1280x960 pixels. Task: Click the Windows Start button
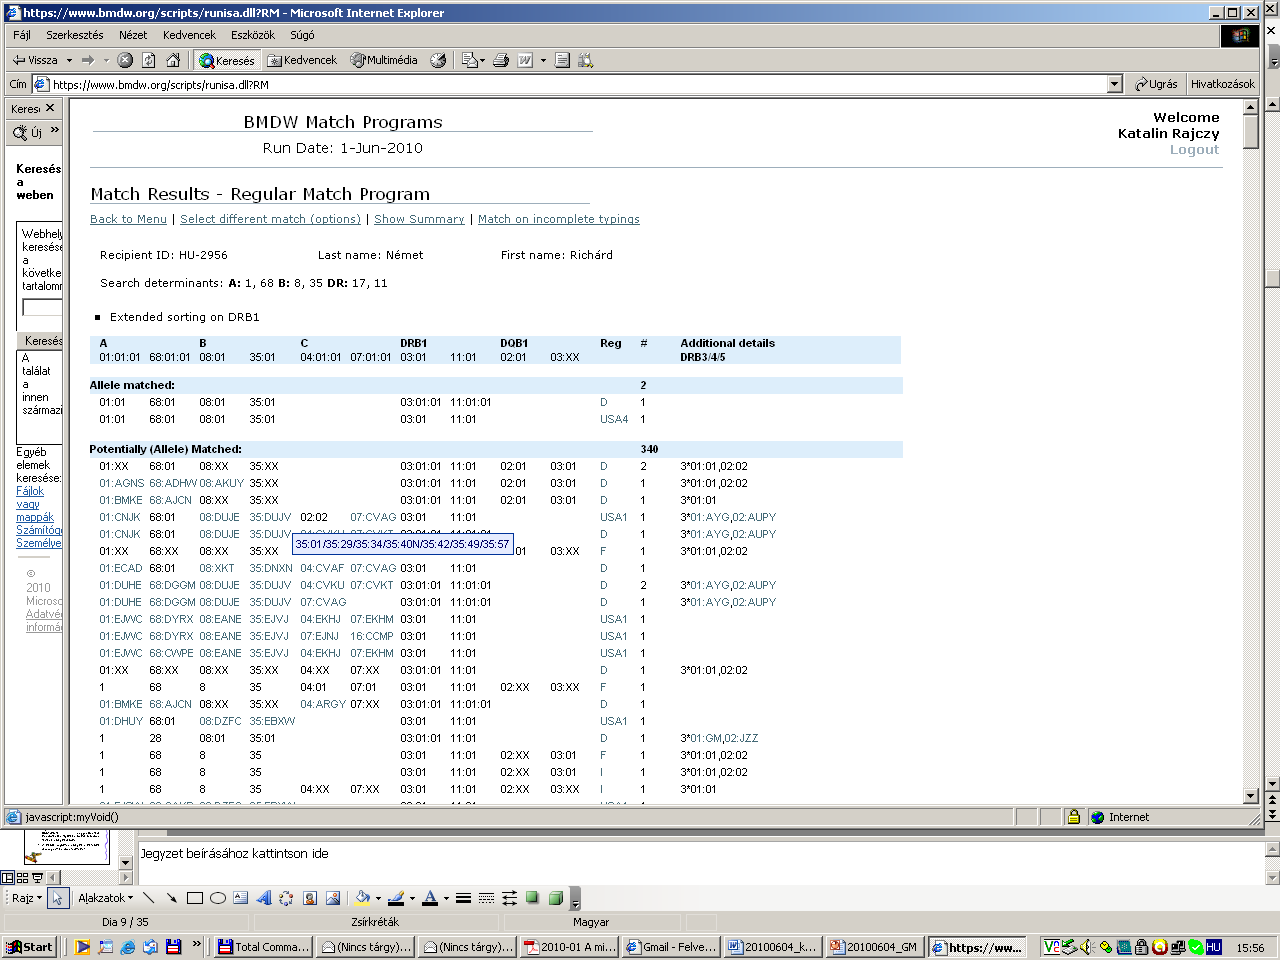[x=29, y=947]
